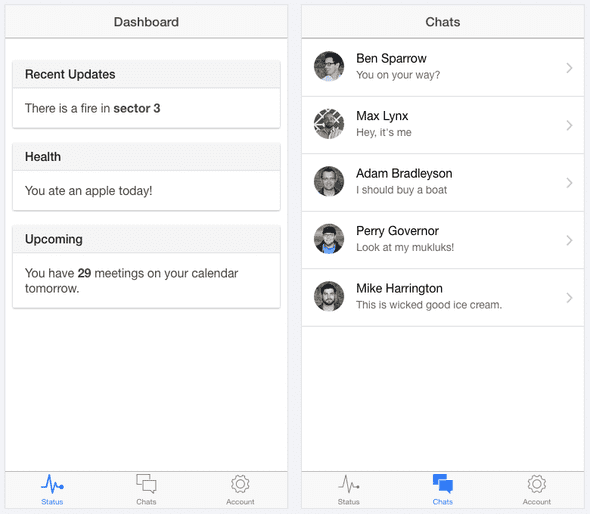This screenshot has height=514, width=590.
Task: Open the Account gear icon in Dashboard
Action: click(x=240, y=484)
